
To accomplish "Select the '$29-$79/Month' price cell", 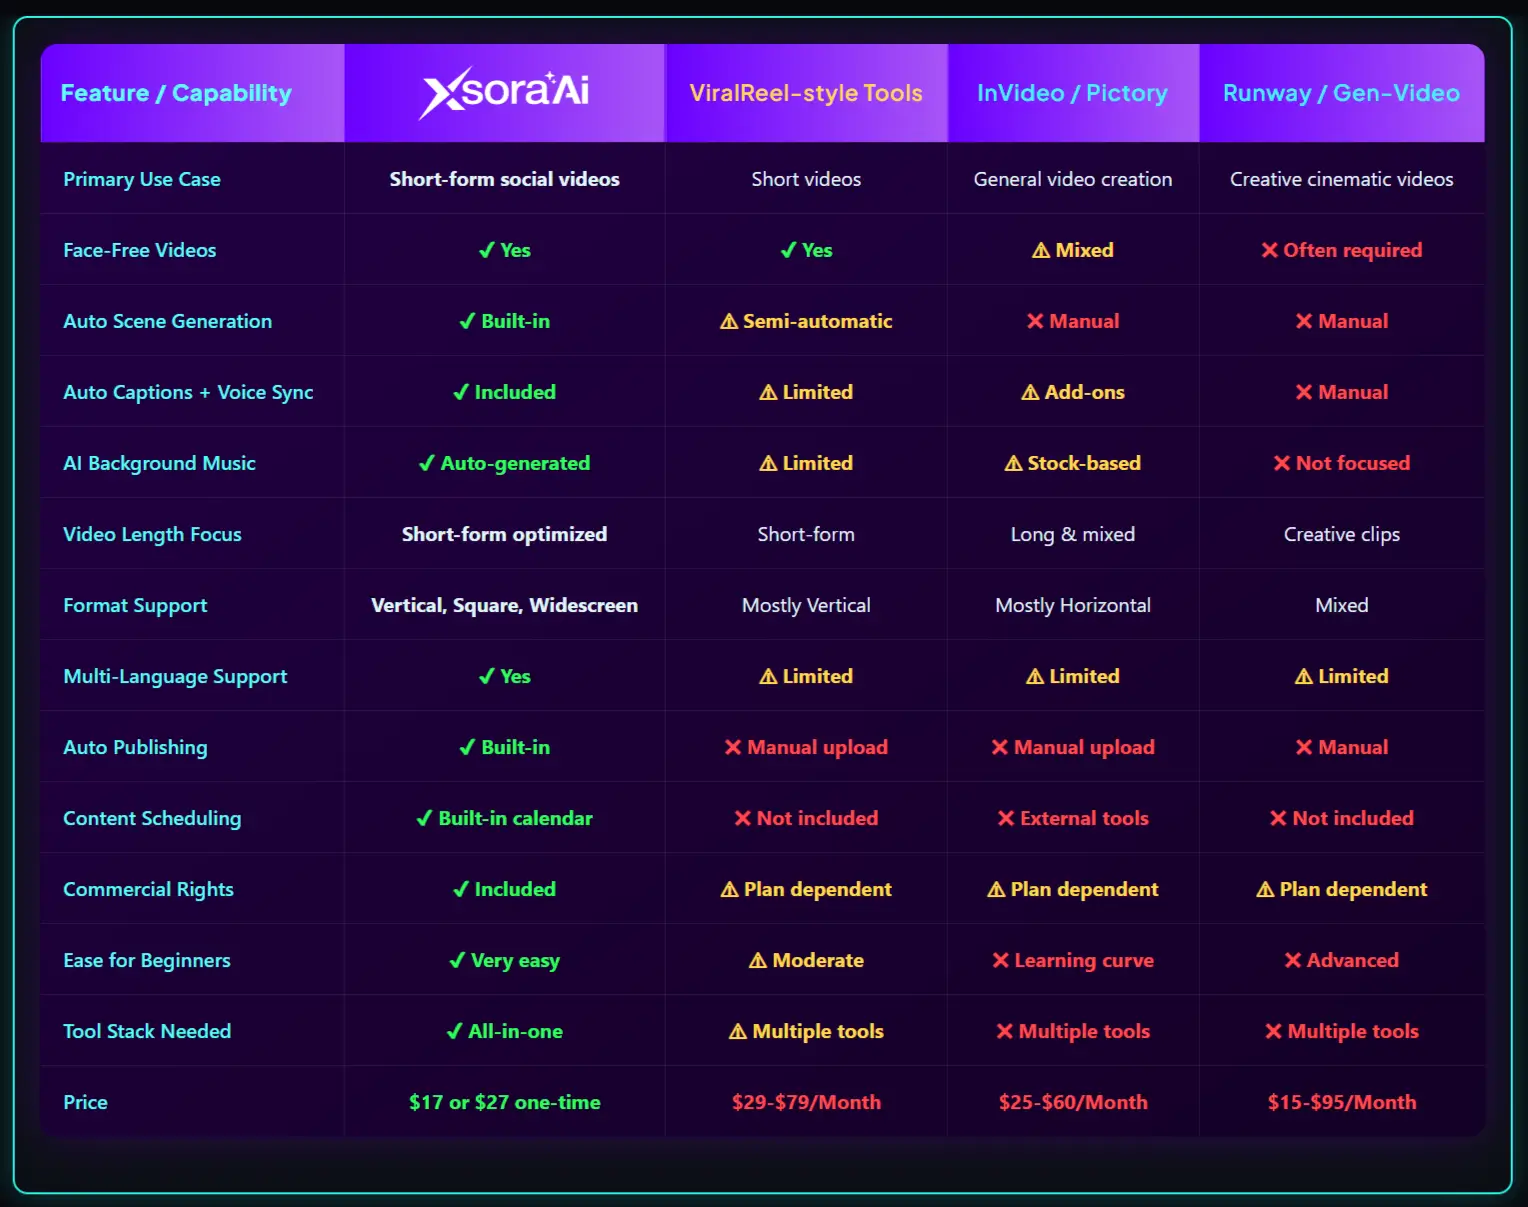I will pos(806,1102).
